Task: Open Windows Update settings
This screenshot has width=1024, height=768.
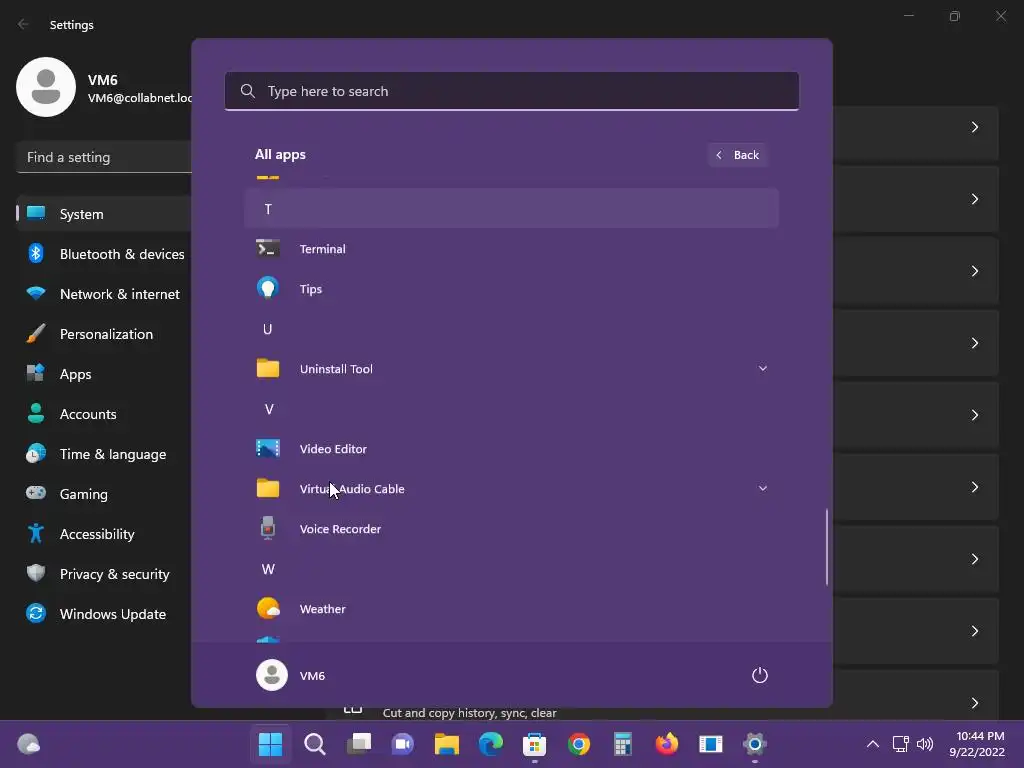Action: click(104, 614)
